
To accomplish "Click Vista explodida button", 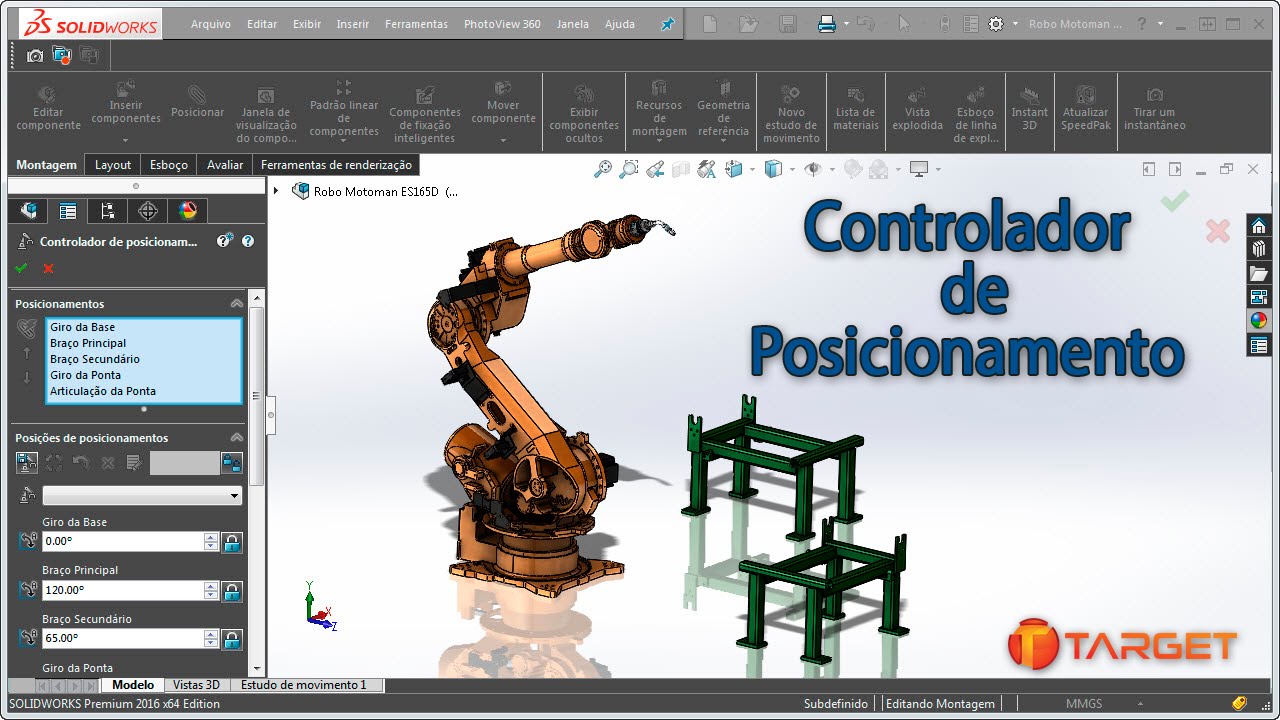I will click(917, 107).
